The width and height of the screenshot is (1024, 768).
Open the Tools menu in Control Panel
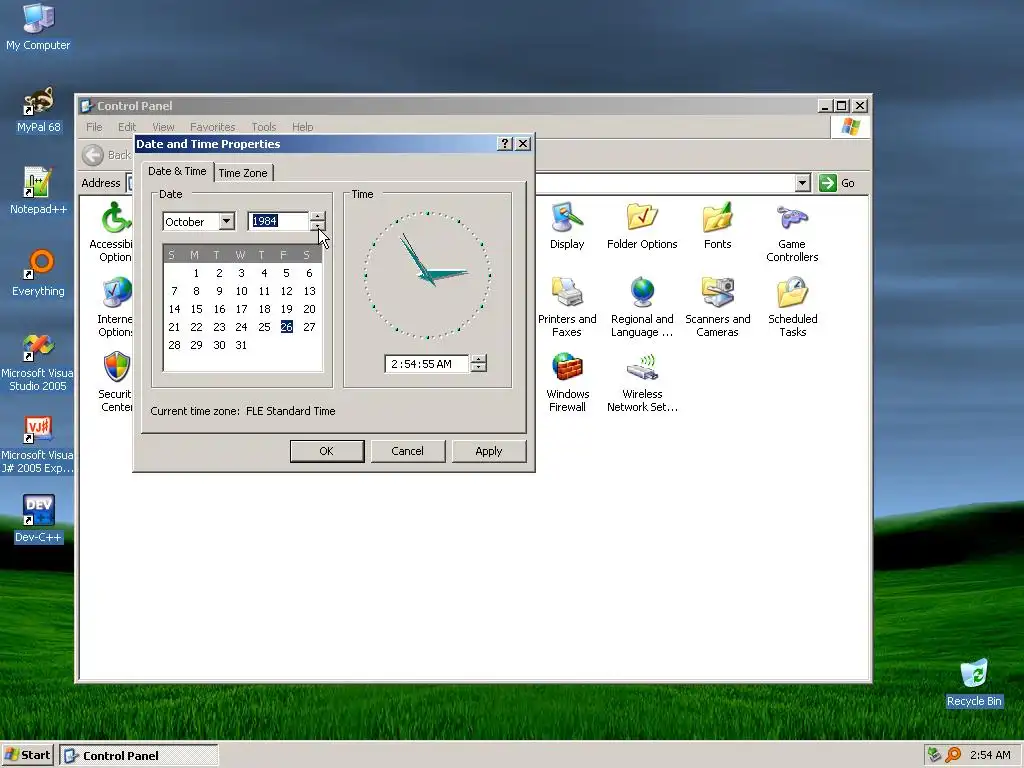click(264, 127)
